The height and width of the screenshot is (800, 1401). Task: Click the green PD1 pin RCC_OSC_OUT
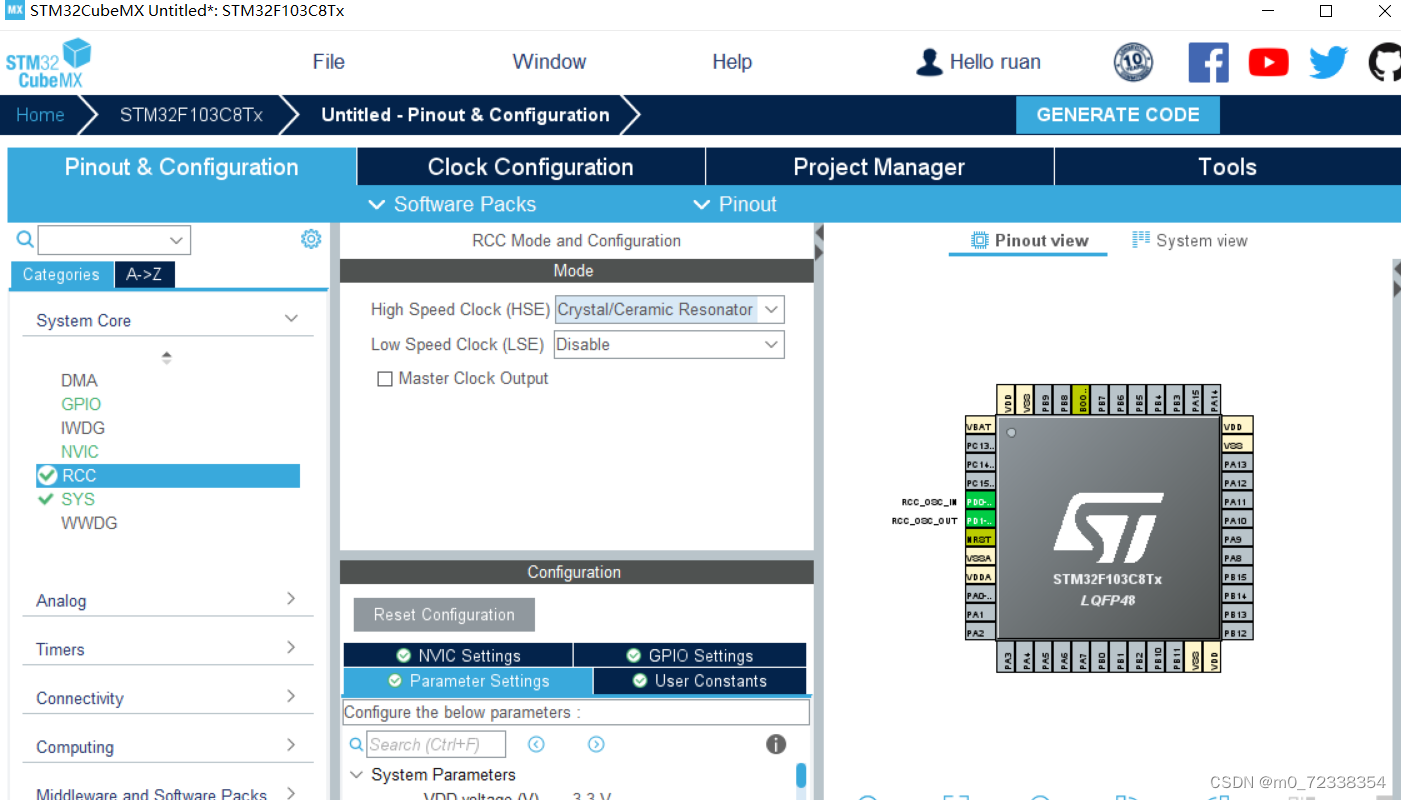(980, 520)
